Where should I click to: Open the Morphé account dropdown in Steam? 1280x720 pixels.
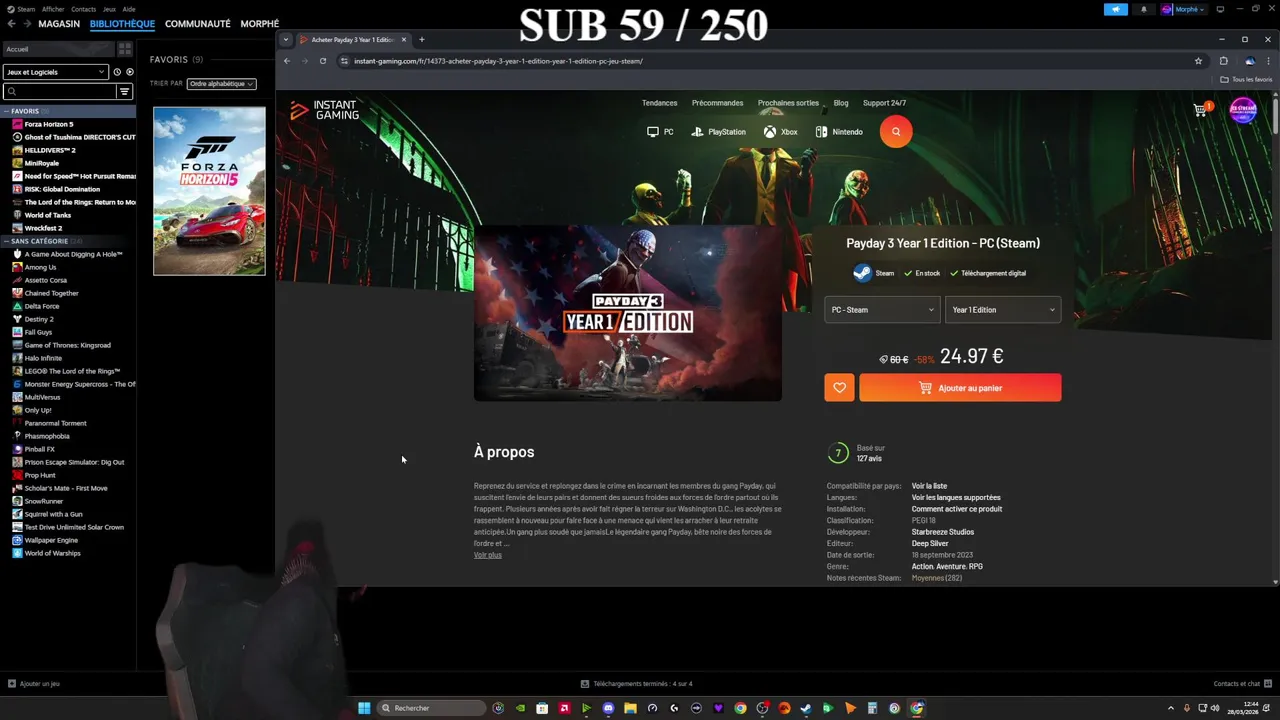(x=1184, y=9)
